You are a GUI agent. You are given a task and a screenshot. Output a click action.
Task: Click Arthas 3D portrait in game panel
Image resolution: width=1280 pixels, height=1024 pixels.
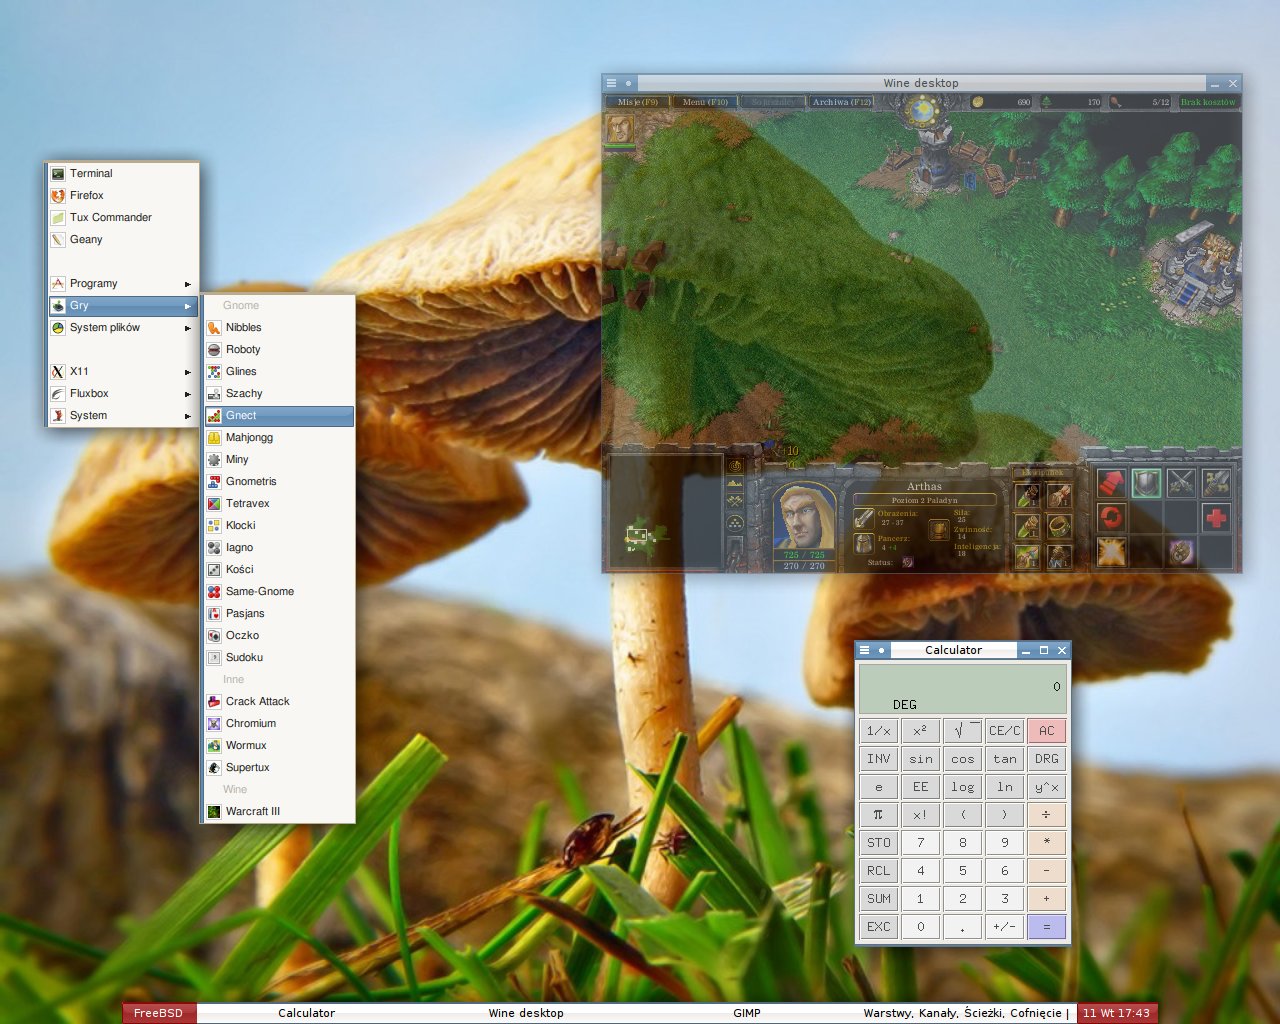(804, 516)
